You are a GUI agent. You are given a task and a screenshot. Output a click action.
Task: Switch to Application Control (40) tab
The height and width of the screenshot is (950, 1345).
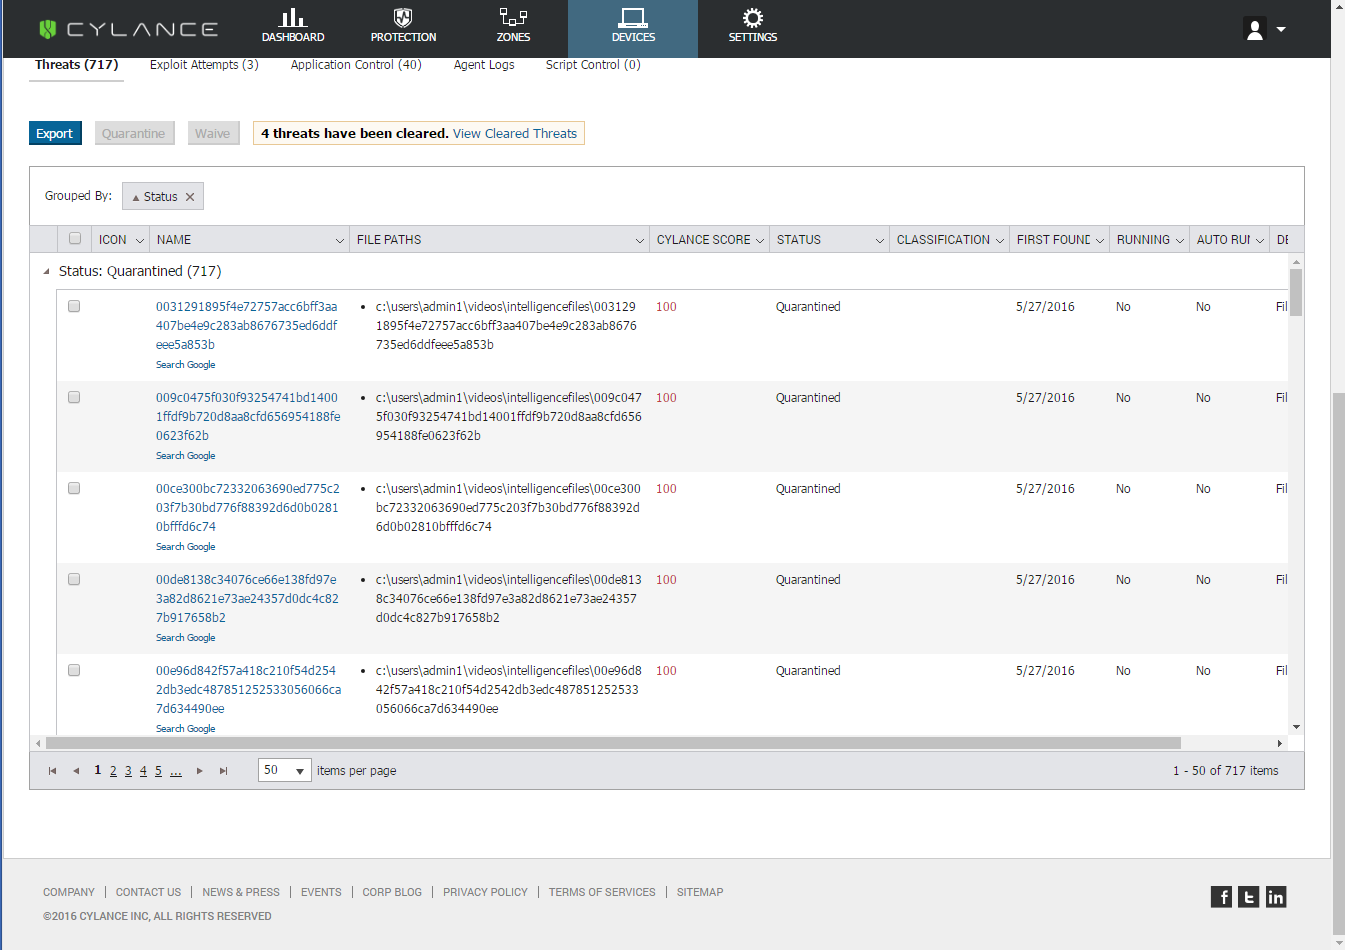[356, 65]
